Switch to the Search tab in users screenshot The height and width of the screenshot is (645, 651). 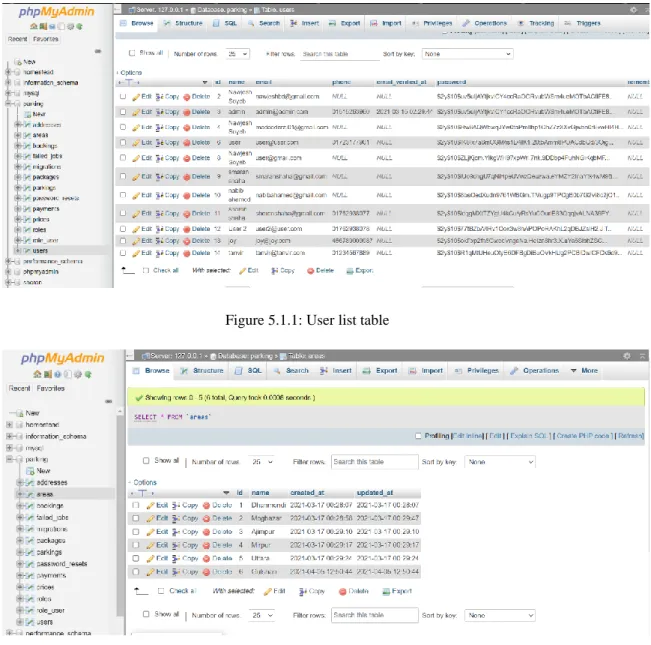264,23
